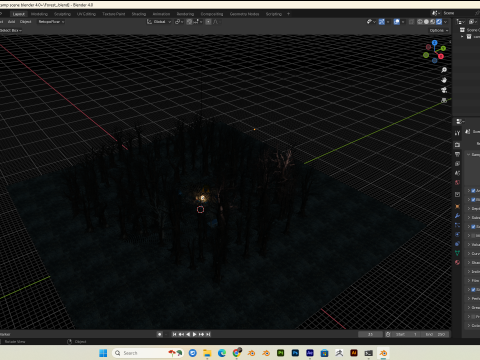
Task: Open the Modifiers wrench properties tab
Action: point(457,216)
